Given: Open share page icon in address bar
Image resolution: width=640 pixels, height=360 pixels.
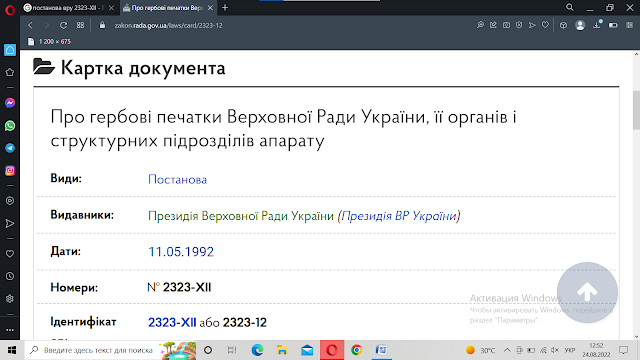Looking at the screenshot, I should click(493, 25).
